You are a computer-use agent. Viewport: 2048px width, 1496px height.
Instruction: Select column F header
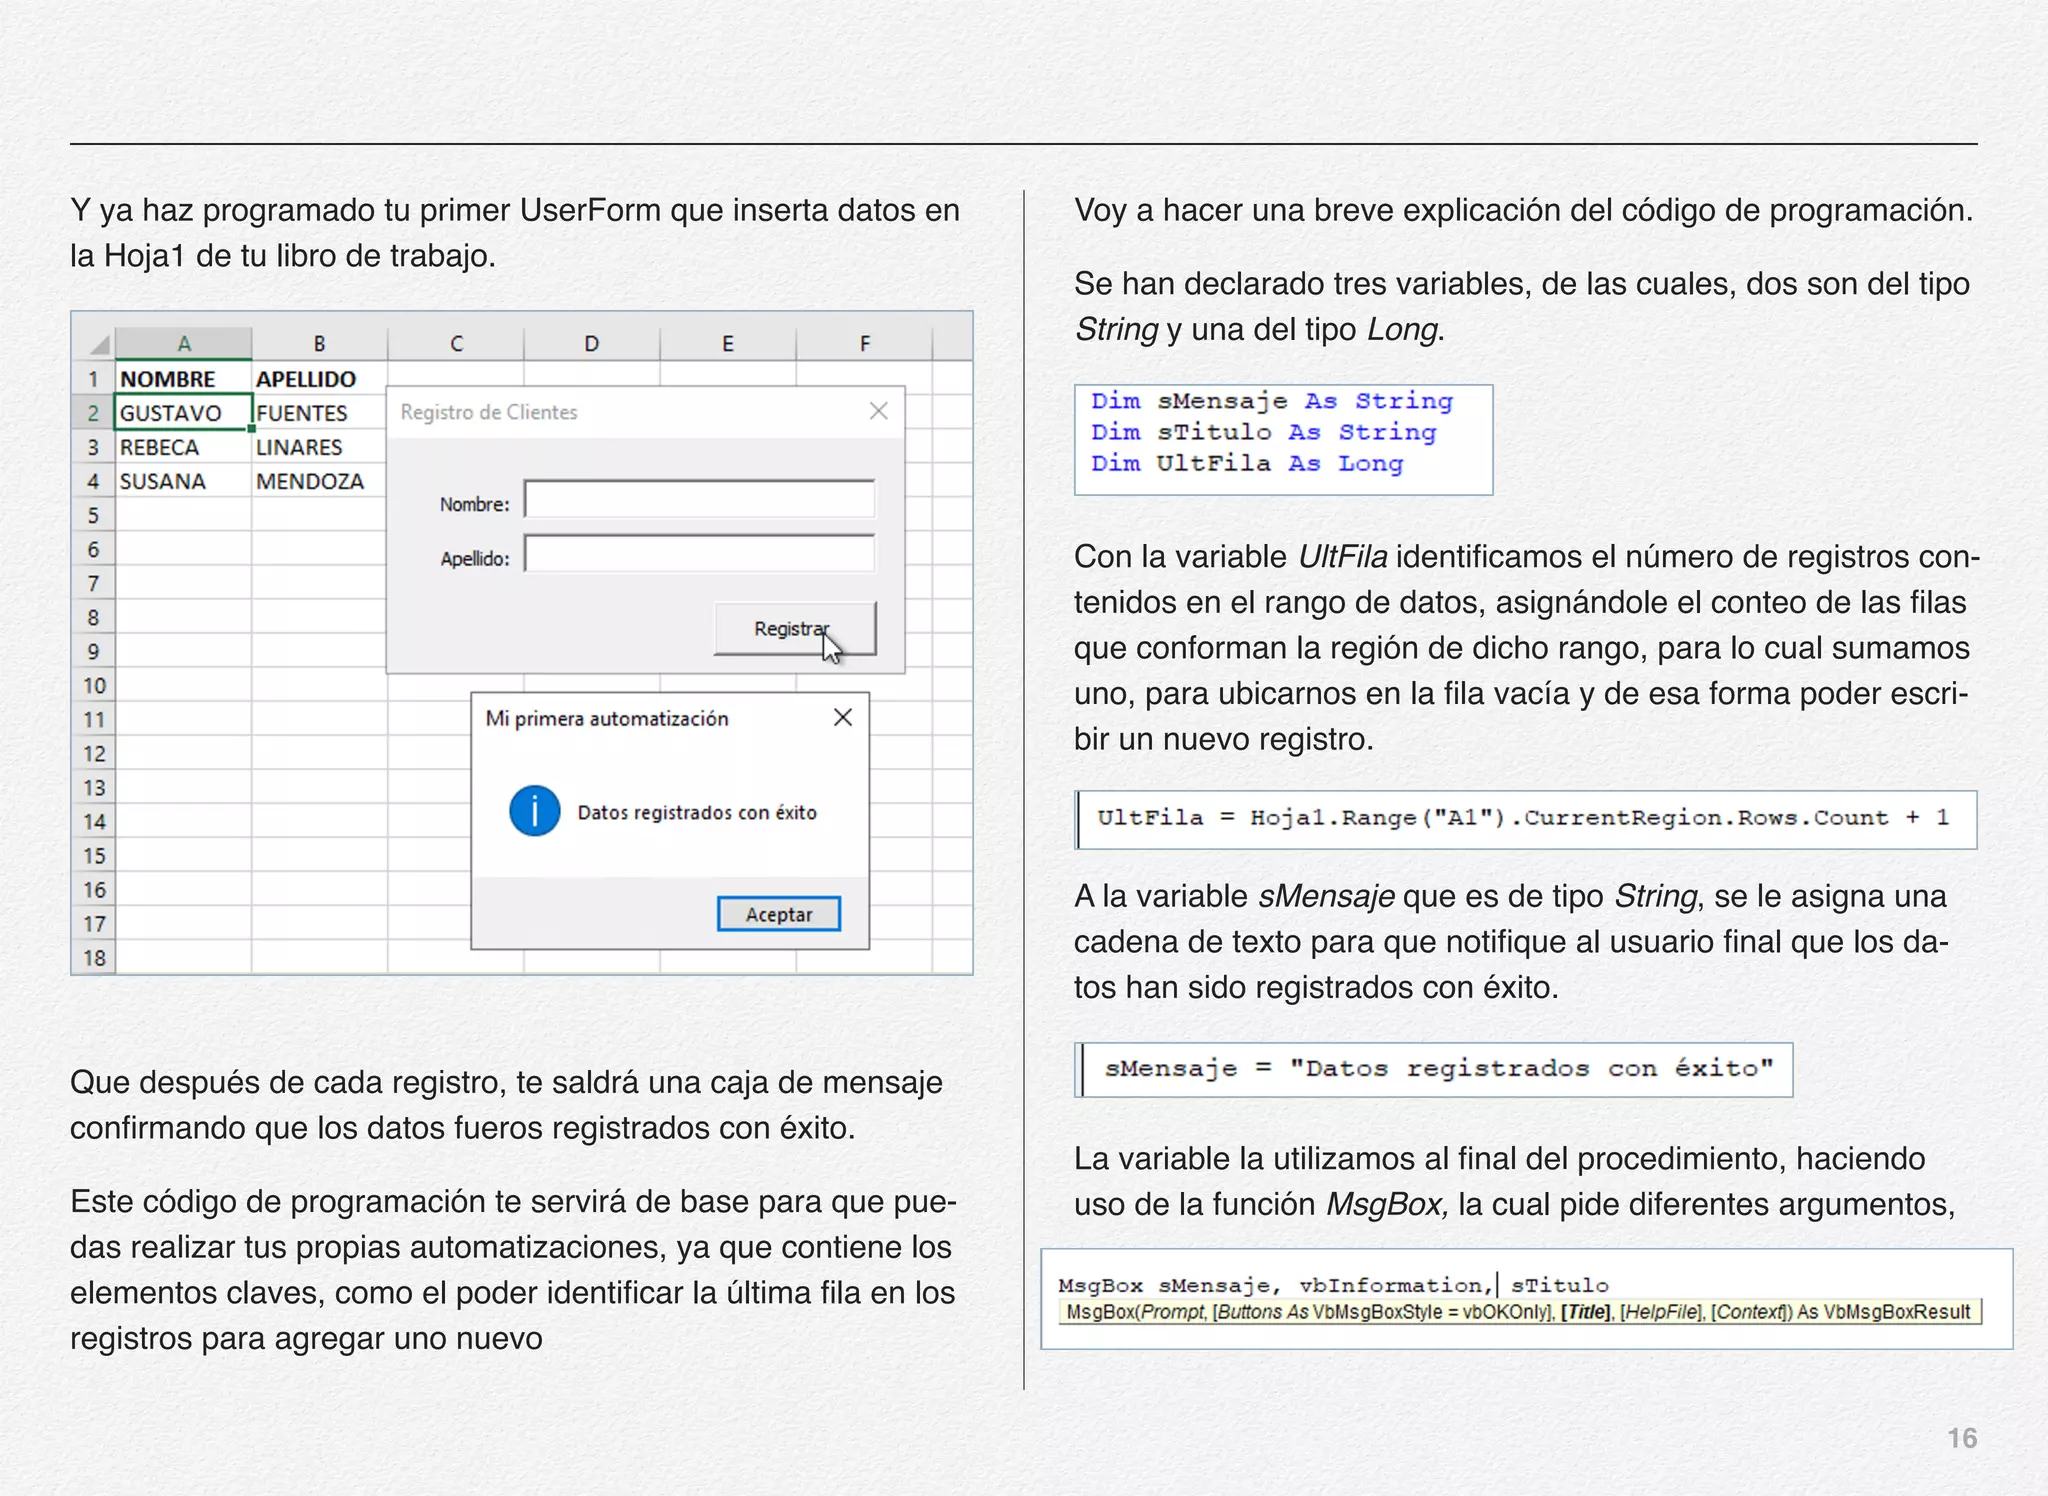[x=865, y=344]
